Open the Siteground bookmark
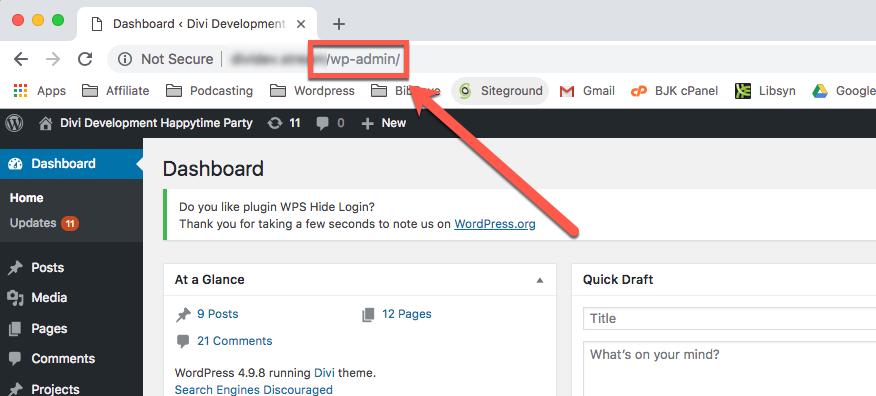Image resolution: width=876 pixels, height=396 pixels. 500,91
